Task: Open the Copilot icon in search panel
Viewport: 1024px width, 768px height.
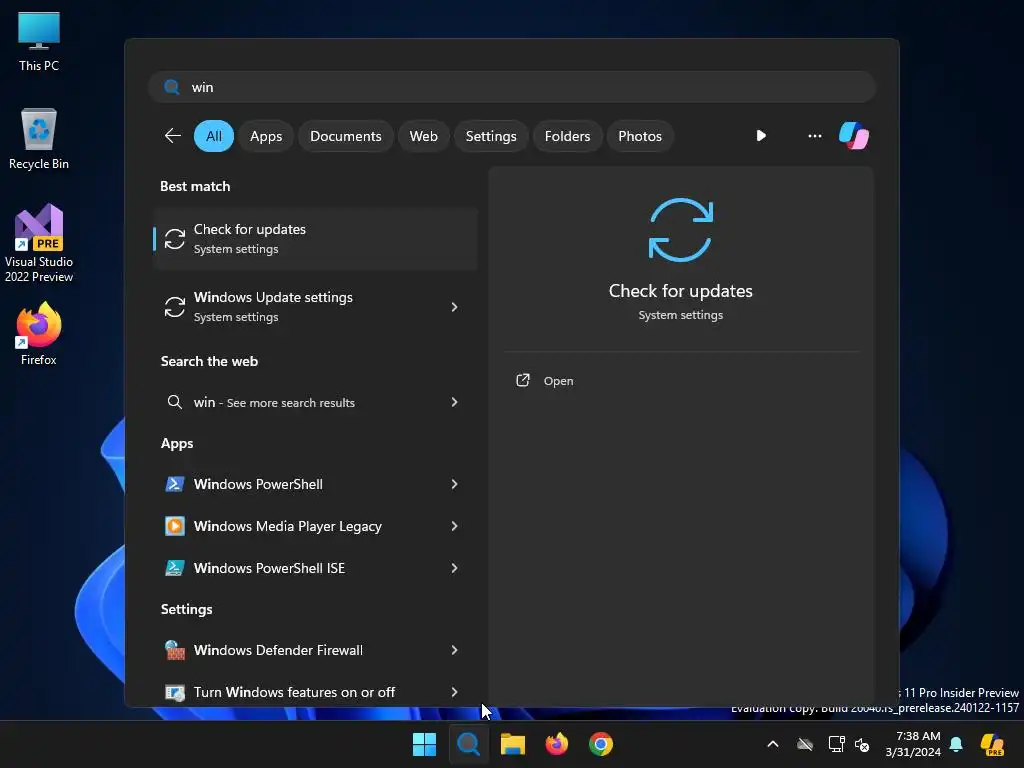Action: click(854, 136)
